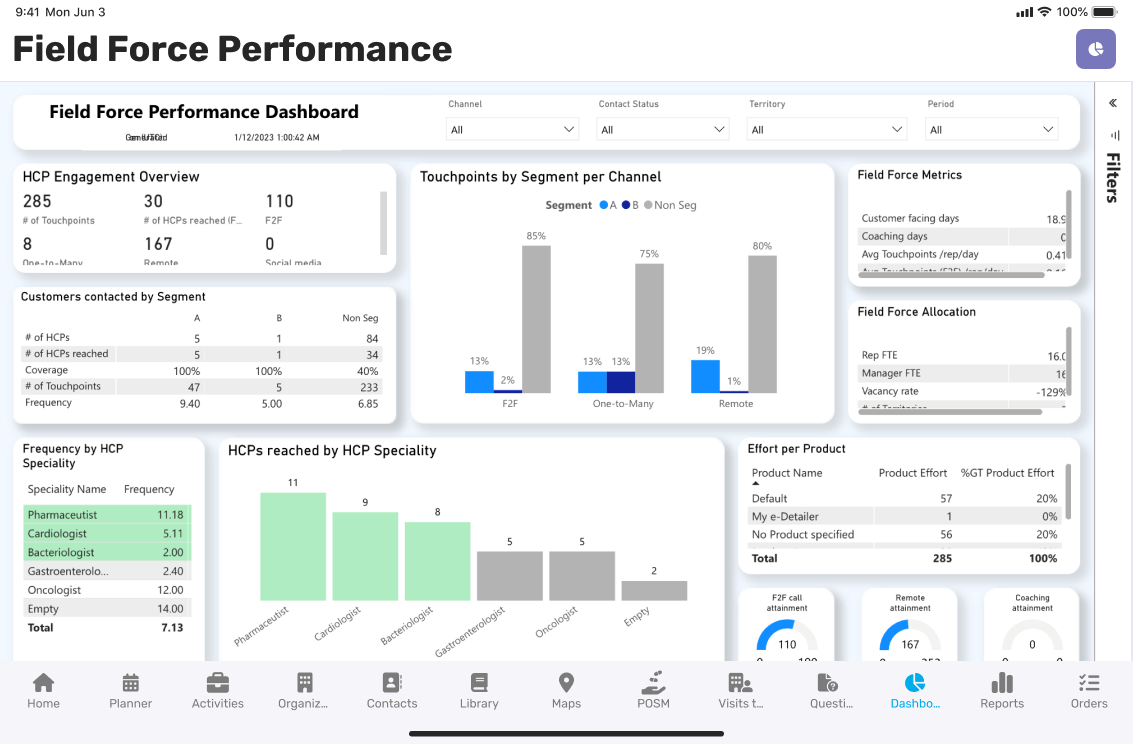Open Activities briefcase icon
The image size is (1133, 744).
217,682
